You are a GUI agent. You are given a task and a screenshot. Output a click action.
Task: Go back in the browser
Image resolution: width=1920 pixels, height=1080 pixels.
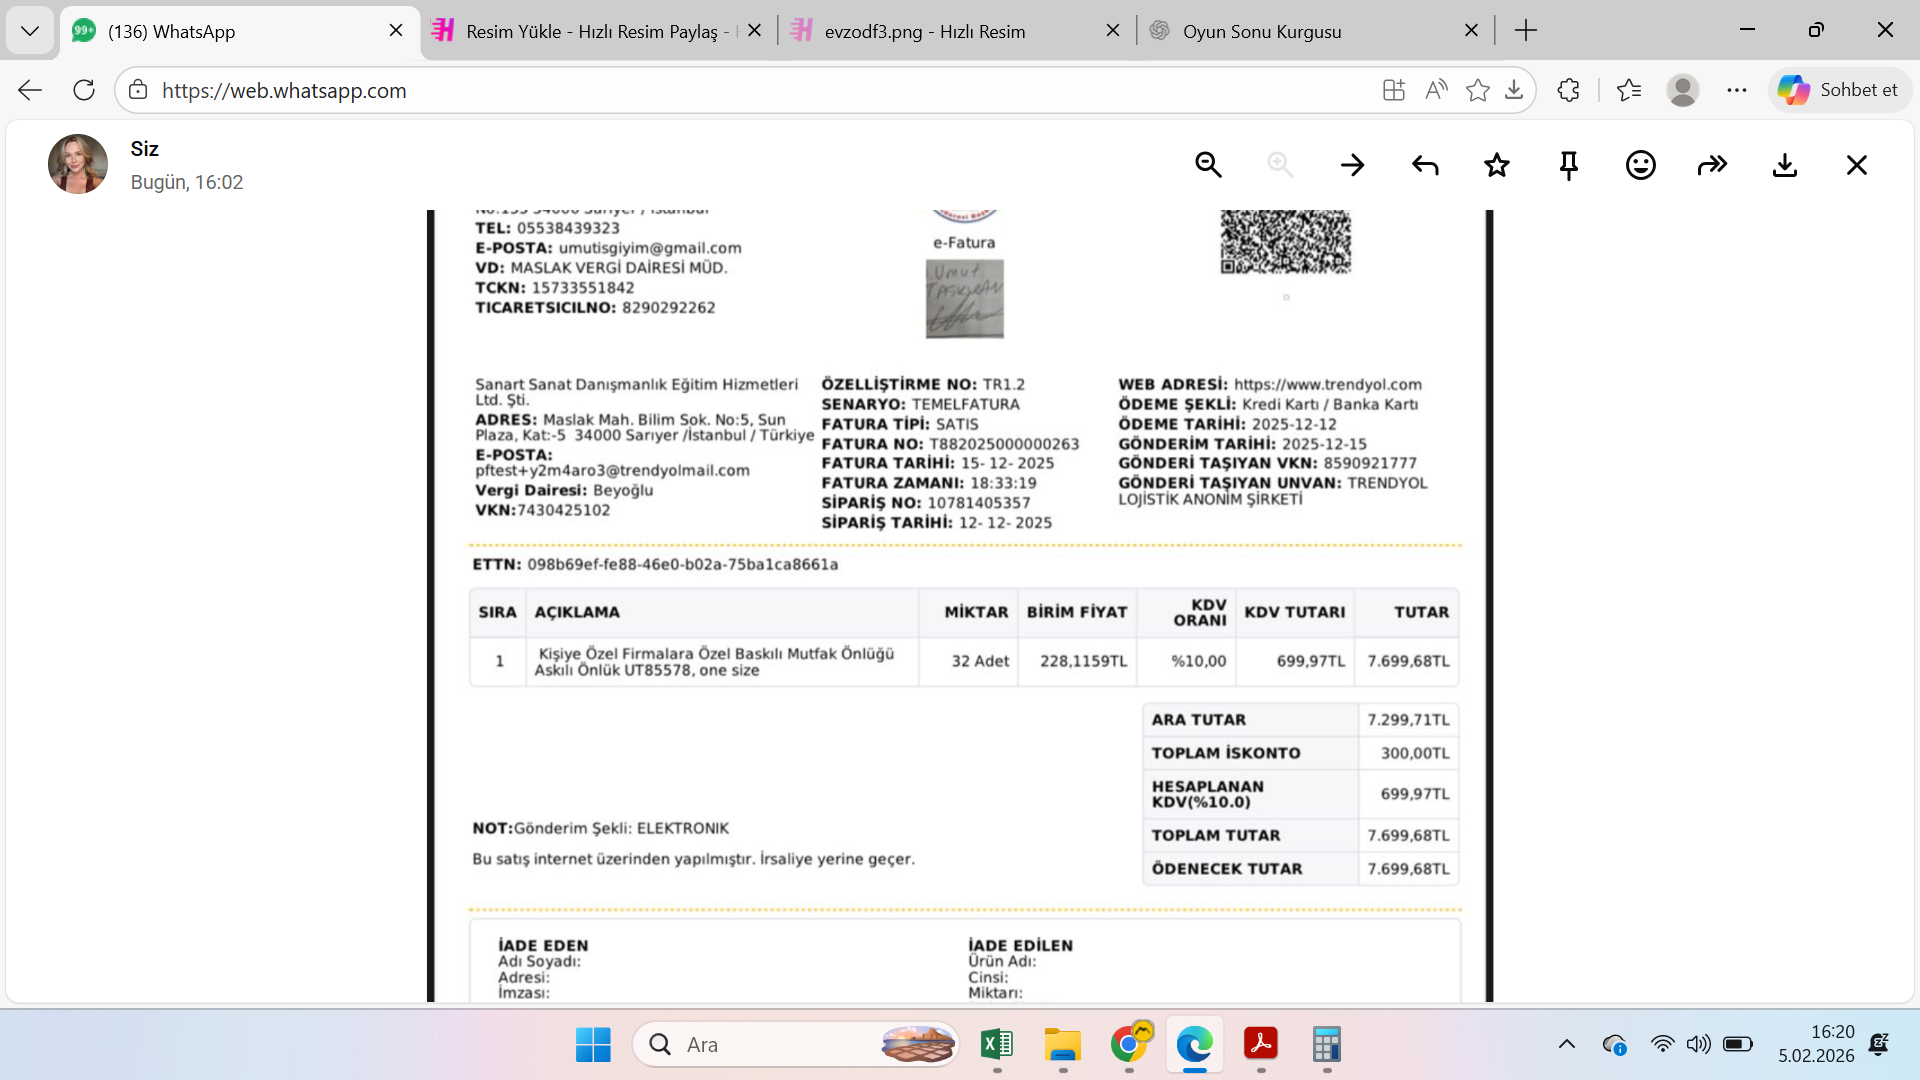click(x=30, y=90)
